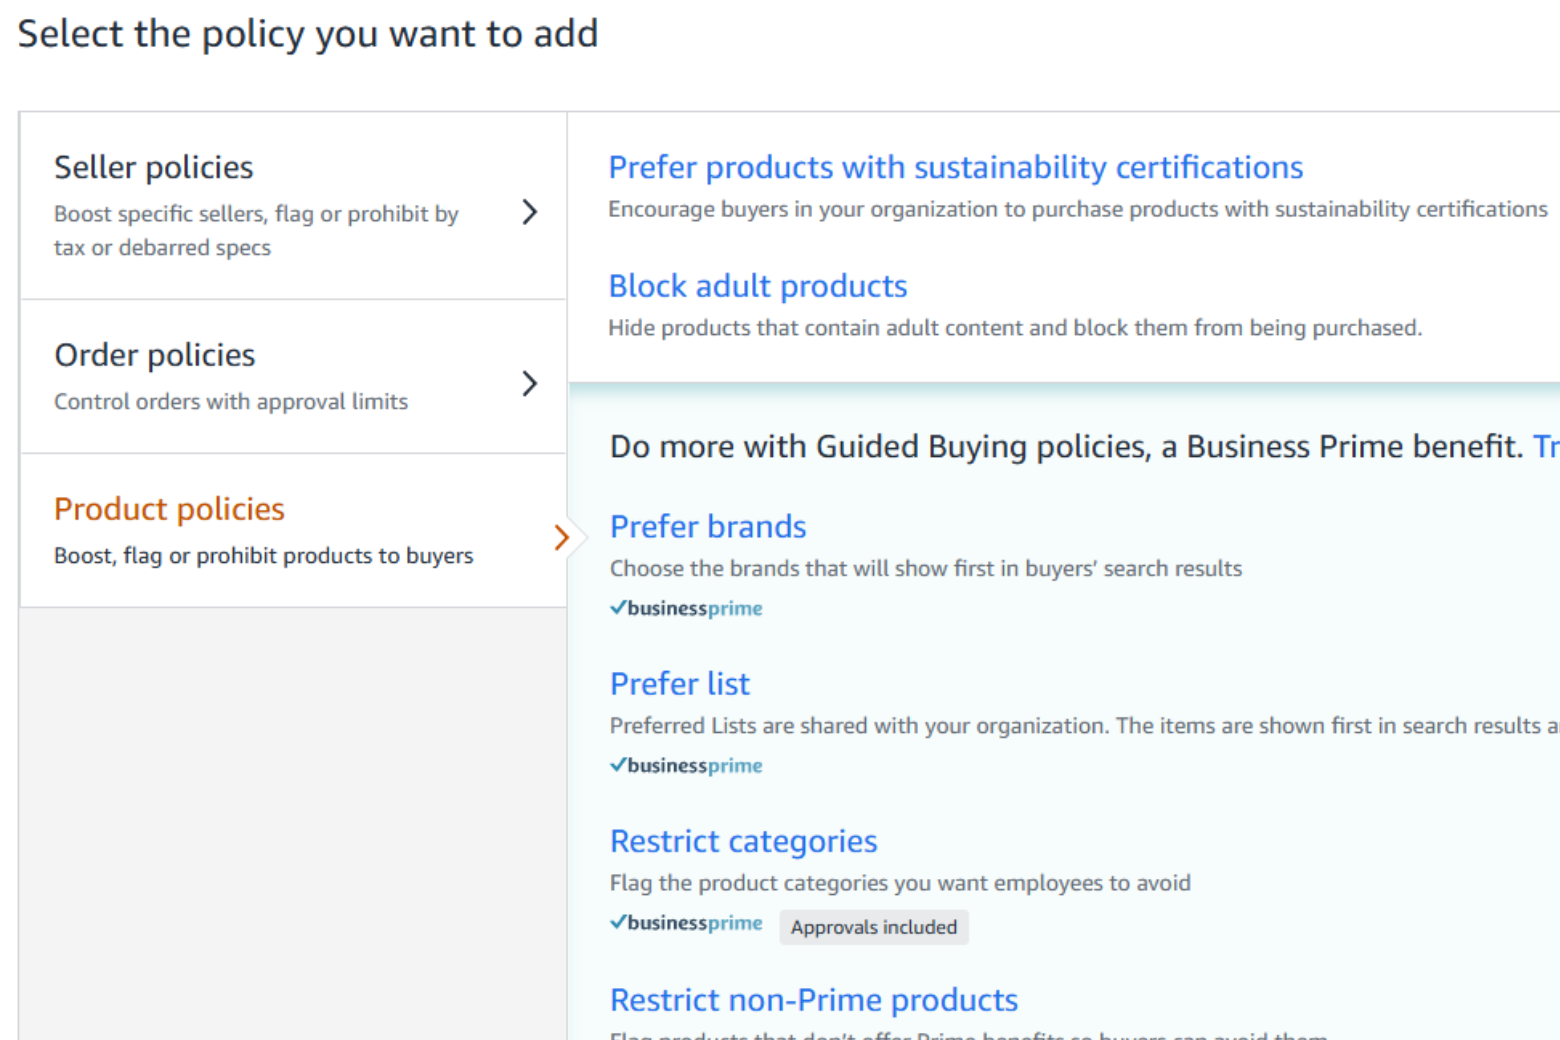Click 'Encourage buyers in your organization' description

1078,209
